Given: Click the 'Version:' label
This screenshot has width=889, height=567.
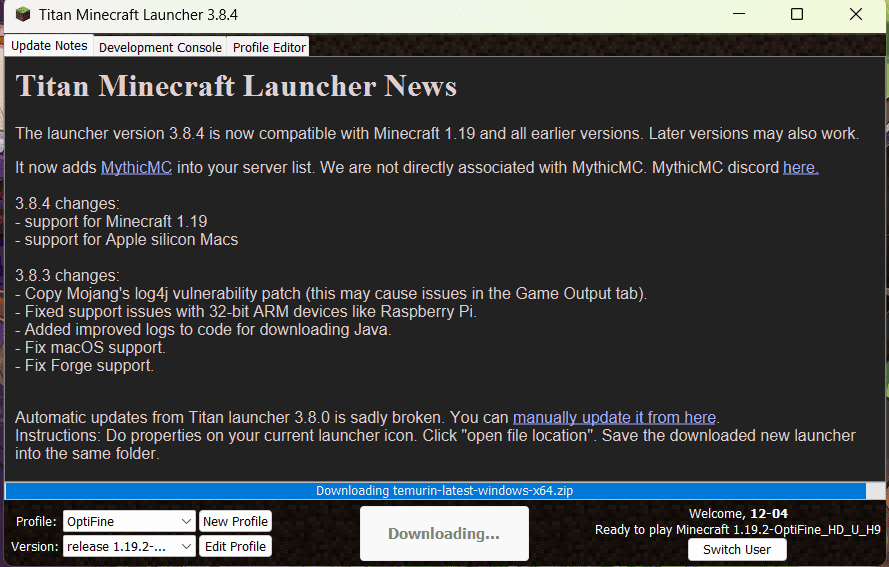Looking at the screenshot, I should (35, 547).
